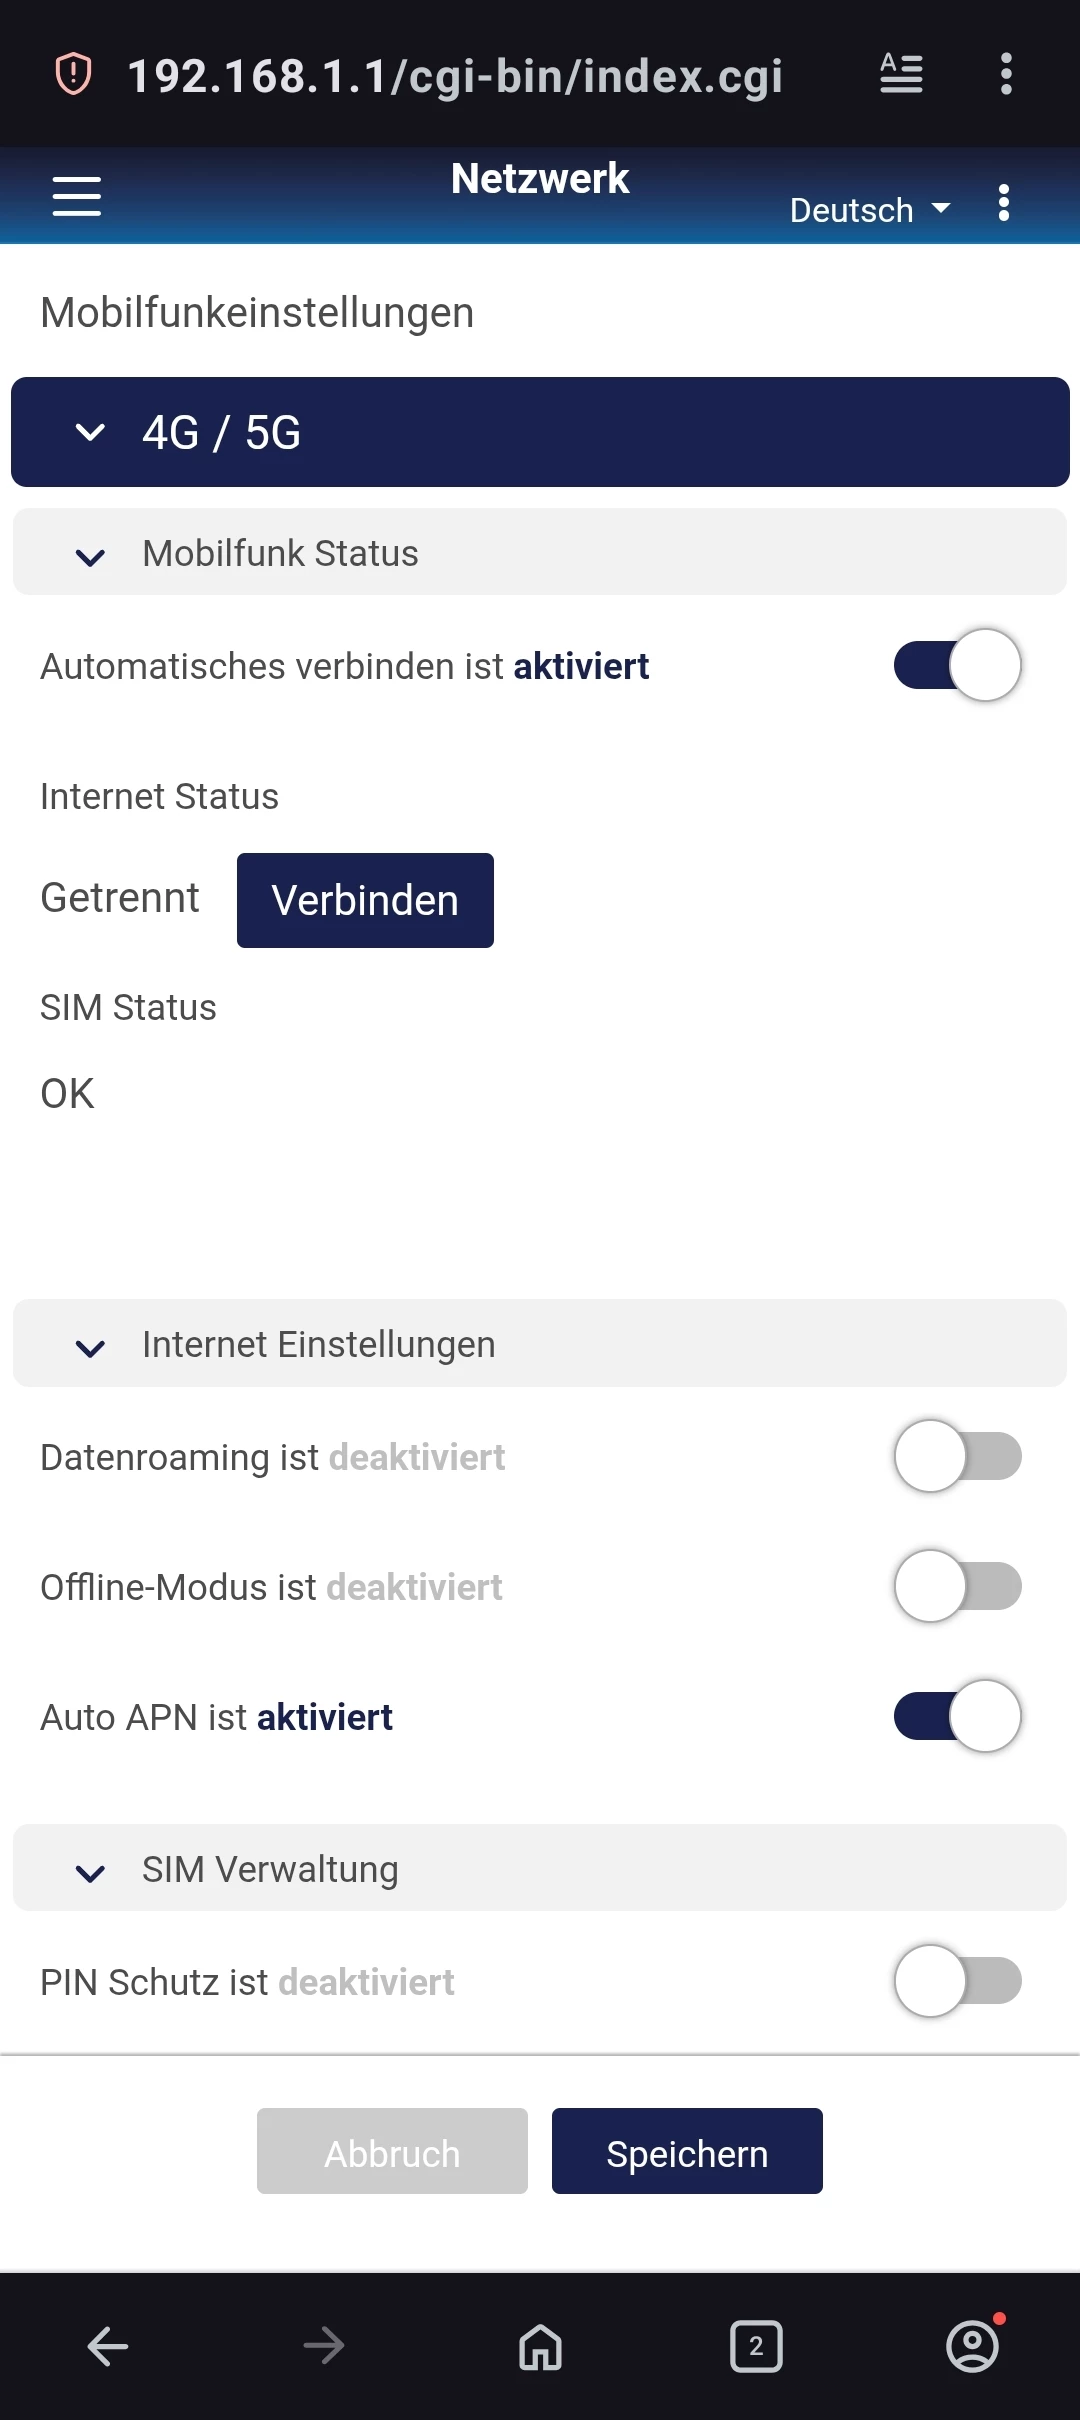Enable the Datenroaming switch
The image size is (1080, 2420).
coord(957,1456)
